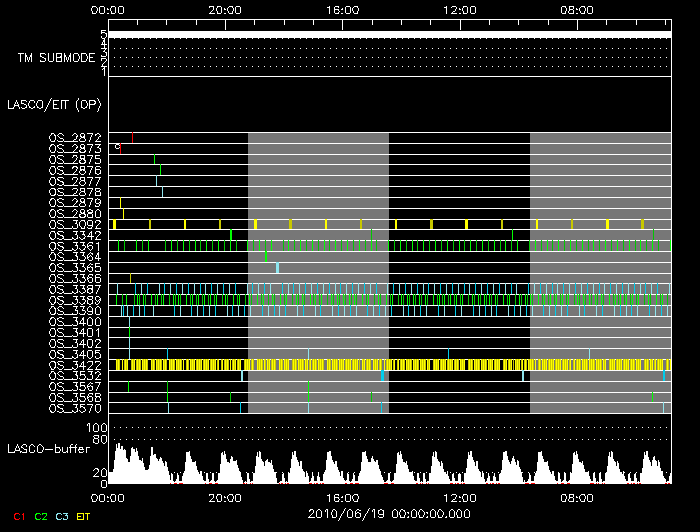Select the OS_3389 row label
The height and width of the screenshot is (532, 700).
tap(75, 300)
